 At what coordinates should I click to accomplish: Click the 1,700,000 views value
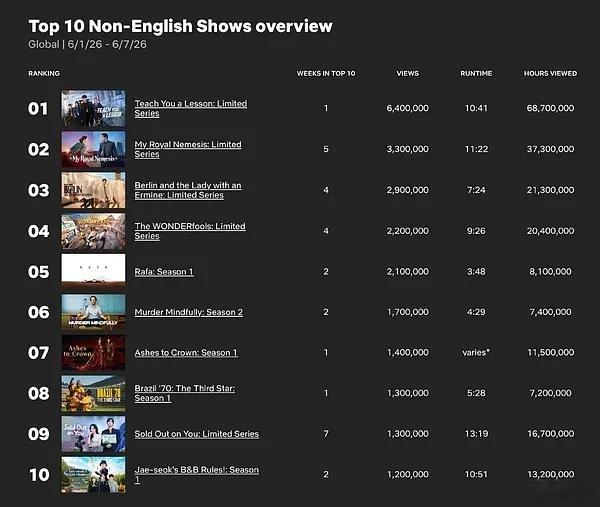point(408,312)
